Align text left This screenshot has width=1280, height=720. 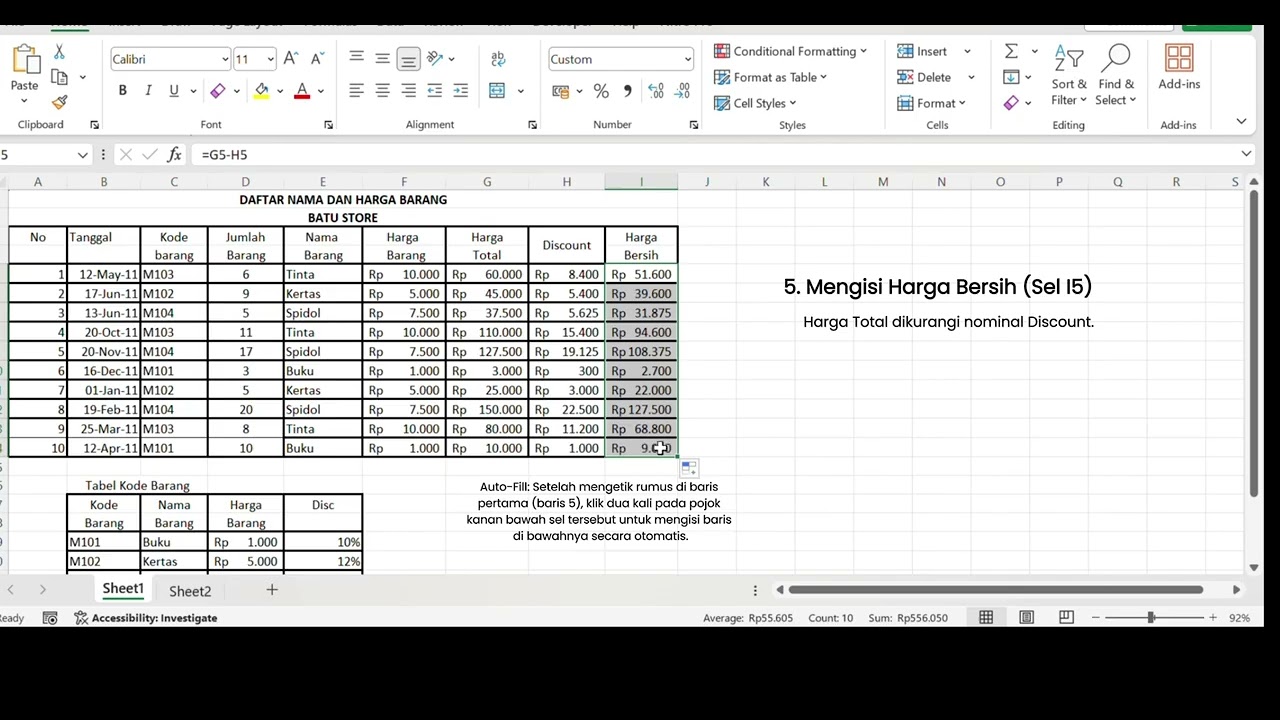tap(356, 91)
